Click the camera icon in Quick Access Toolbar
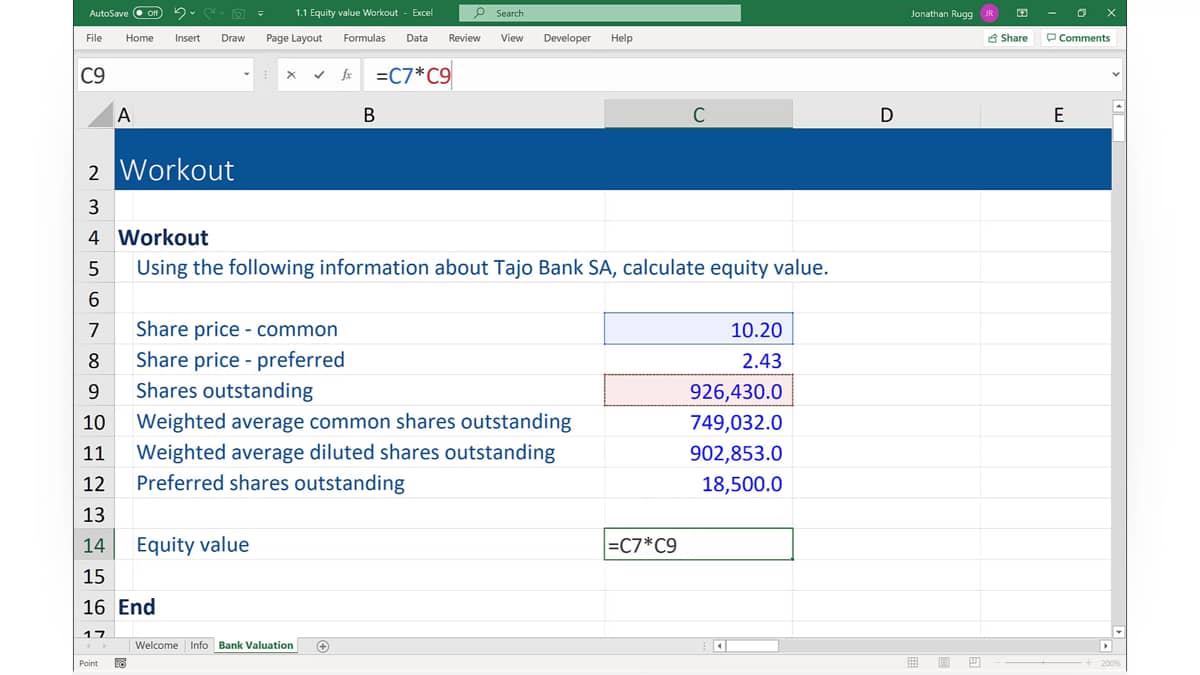 239,13
